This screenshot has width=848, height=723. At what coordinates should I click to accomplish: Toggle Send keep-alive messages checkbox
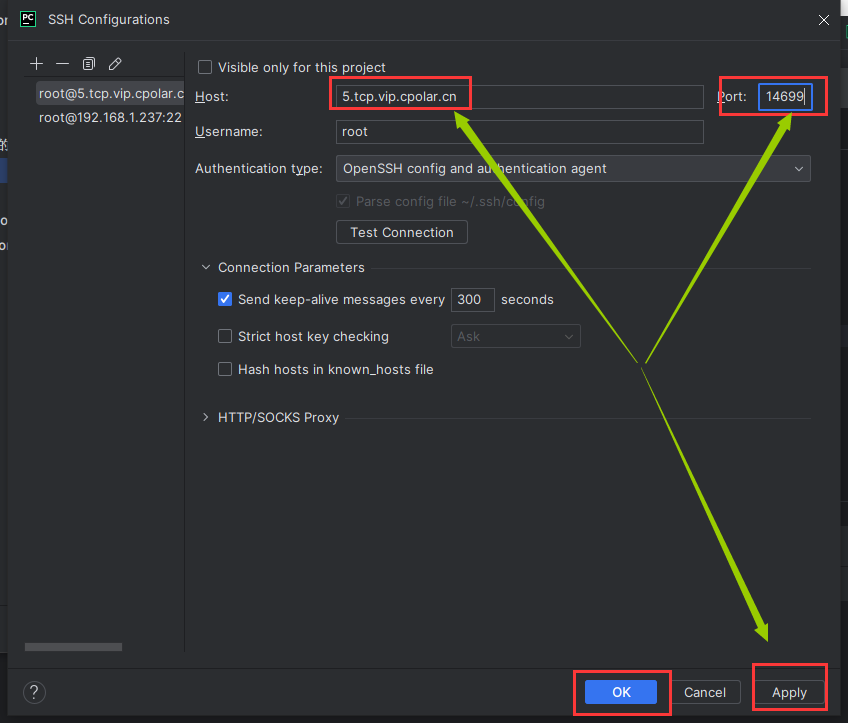click(225, 299)
